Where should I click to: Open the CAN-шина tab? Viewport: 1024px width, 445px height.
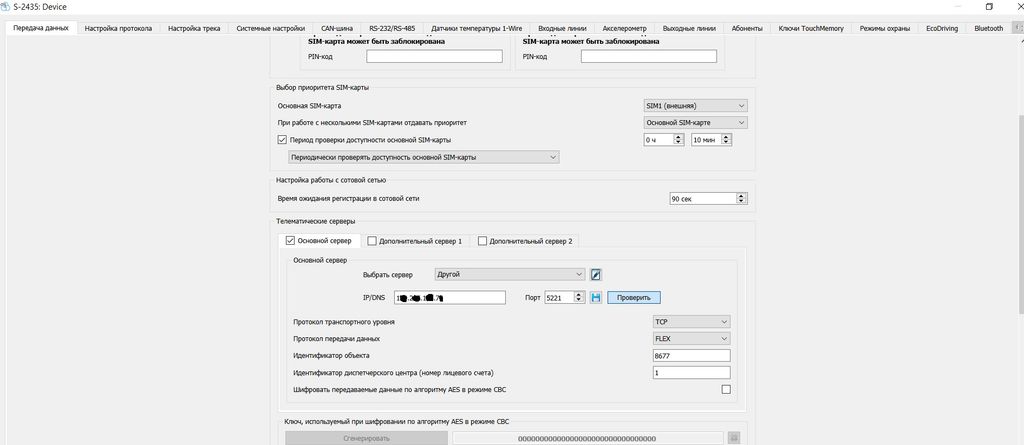(337, 28)
